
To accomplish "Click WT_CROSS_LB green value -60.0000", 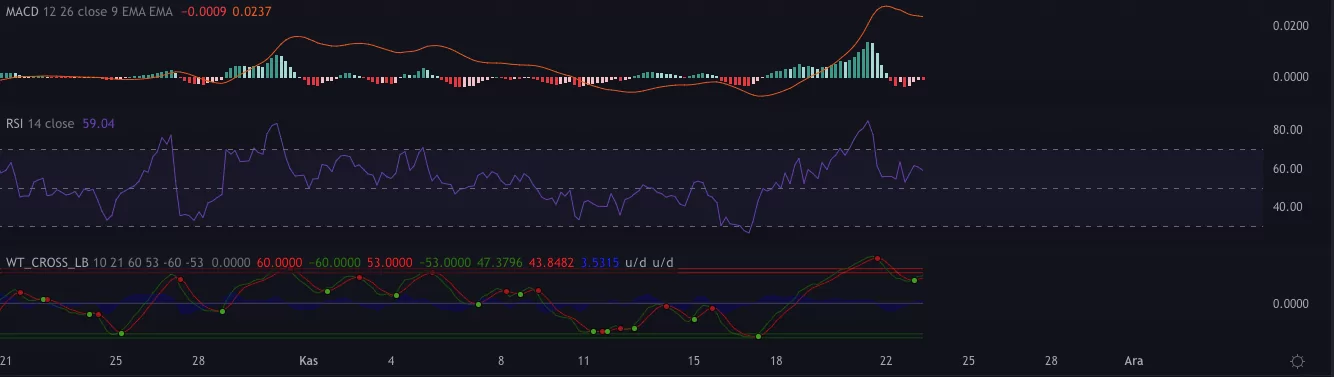I will [x=335, y=263].
